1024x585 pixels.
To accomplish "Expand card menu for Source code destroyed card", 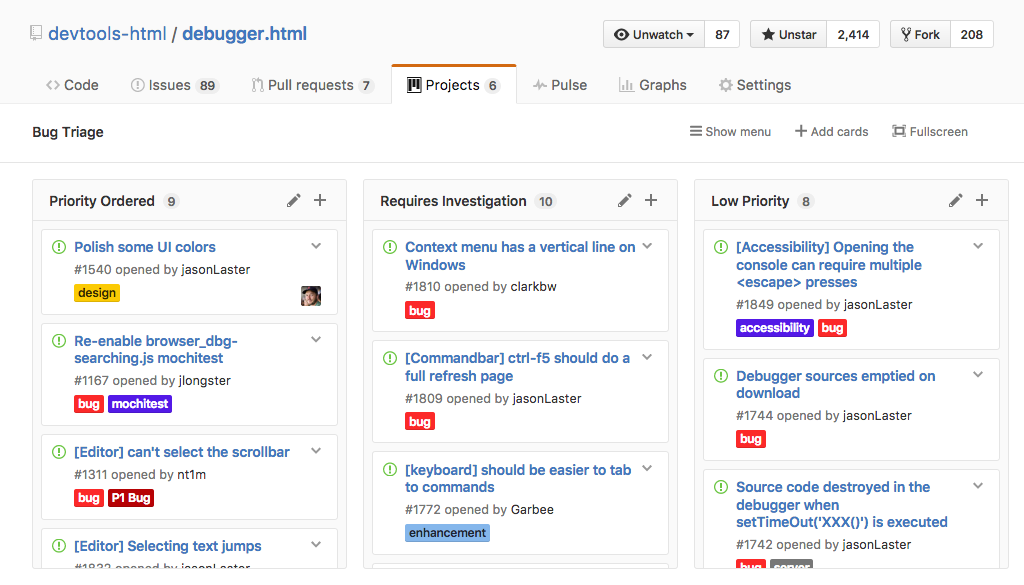I will (x=978, y=486).
